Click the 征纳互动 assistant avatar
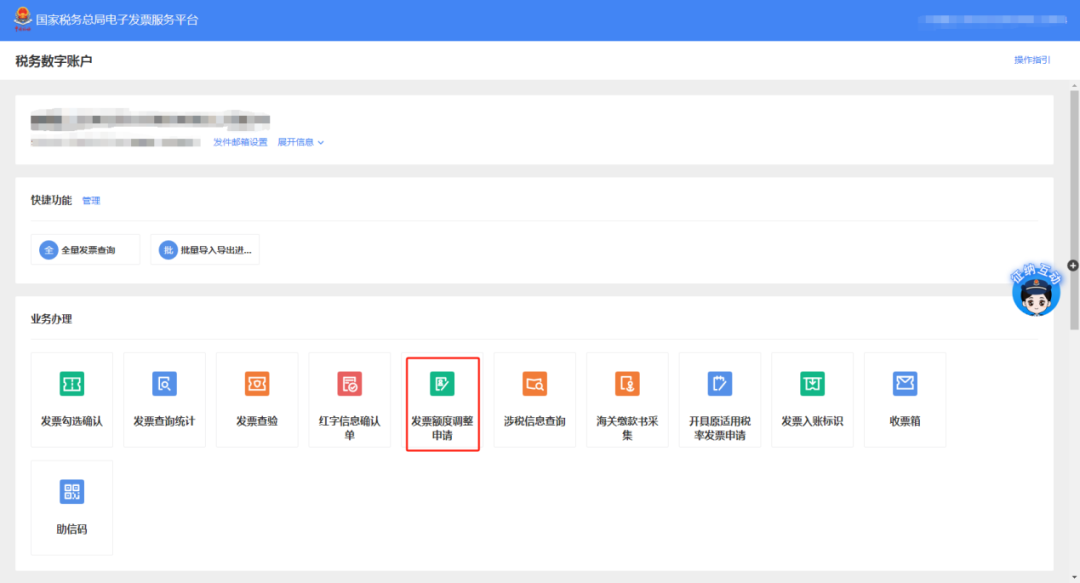The height and width of the screenshot is (583, 1080). click(x=1036, y=293)
